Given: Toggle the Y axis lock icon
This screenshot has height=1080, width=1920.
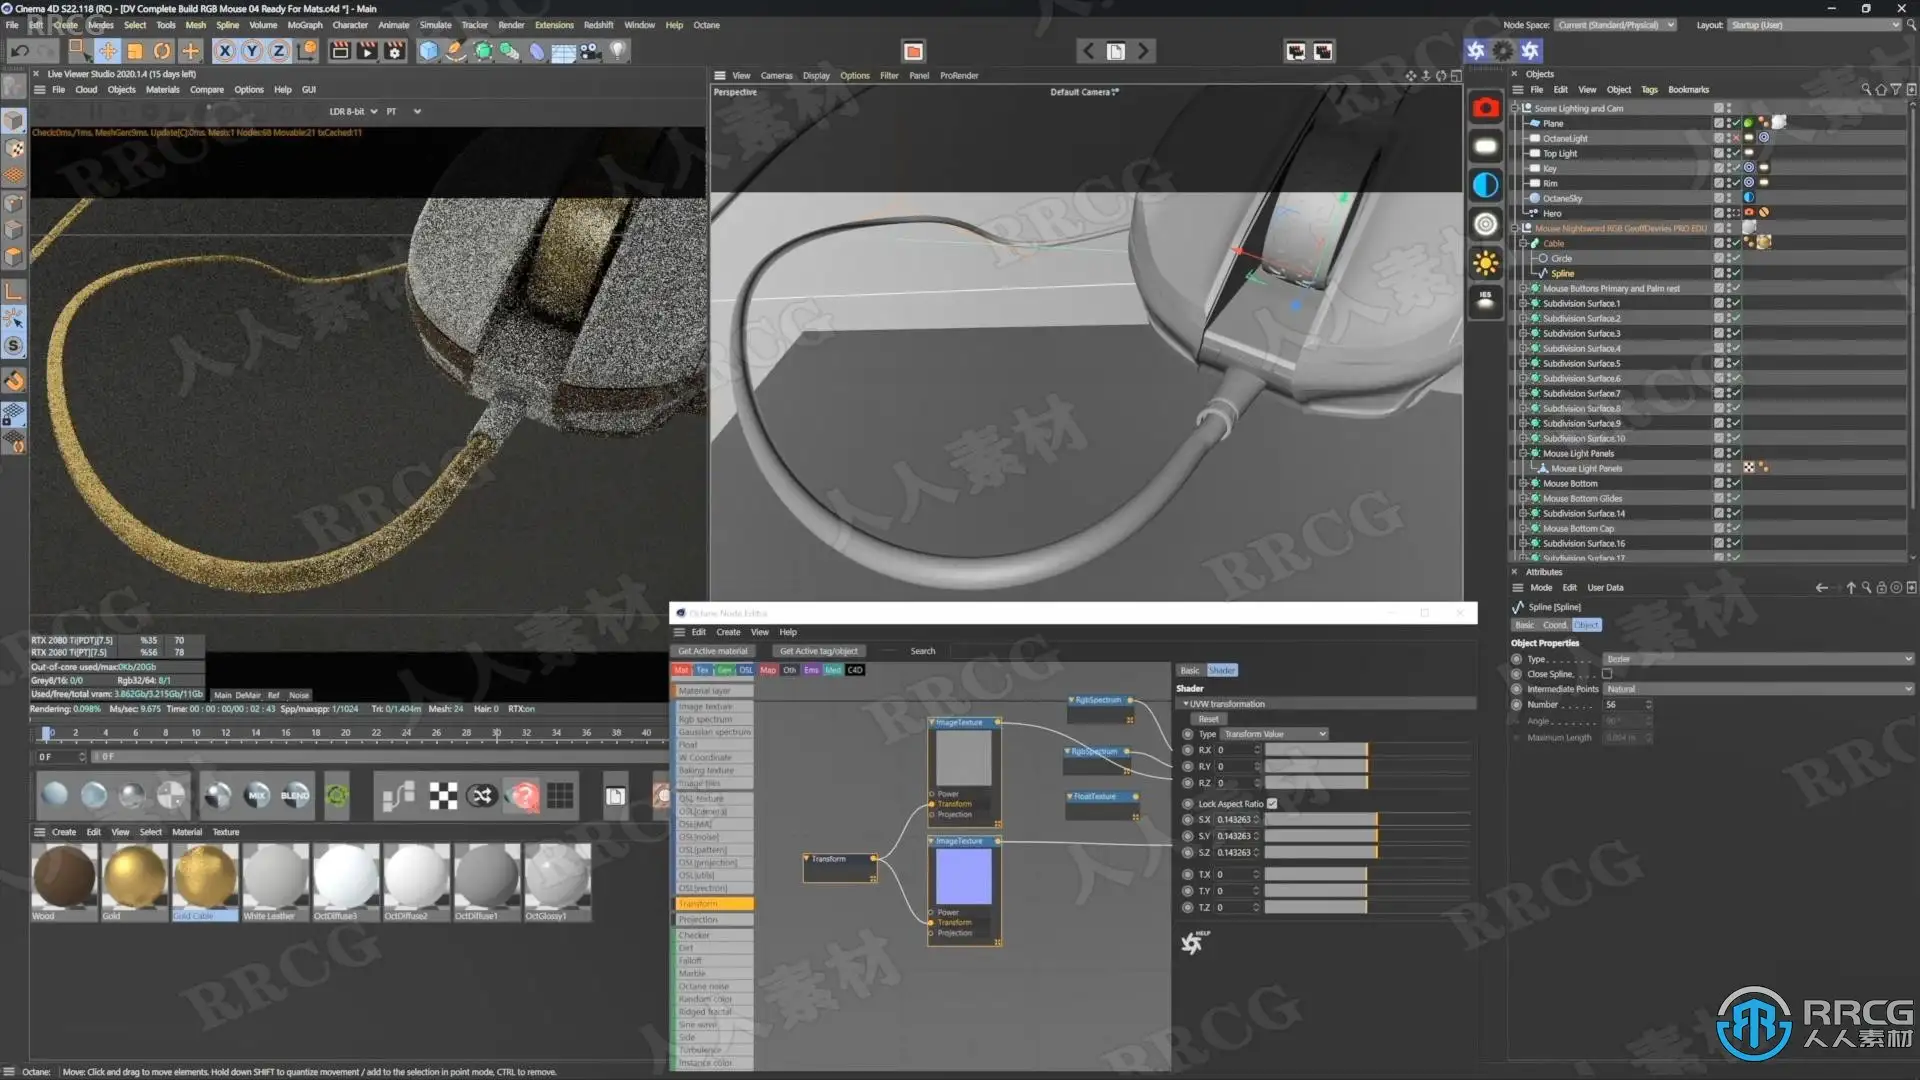Looking at the screenshot, I should [252, 51].
